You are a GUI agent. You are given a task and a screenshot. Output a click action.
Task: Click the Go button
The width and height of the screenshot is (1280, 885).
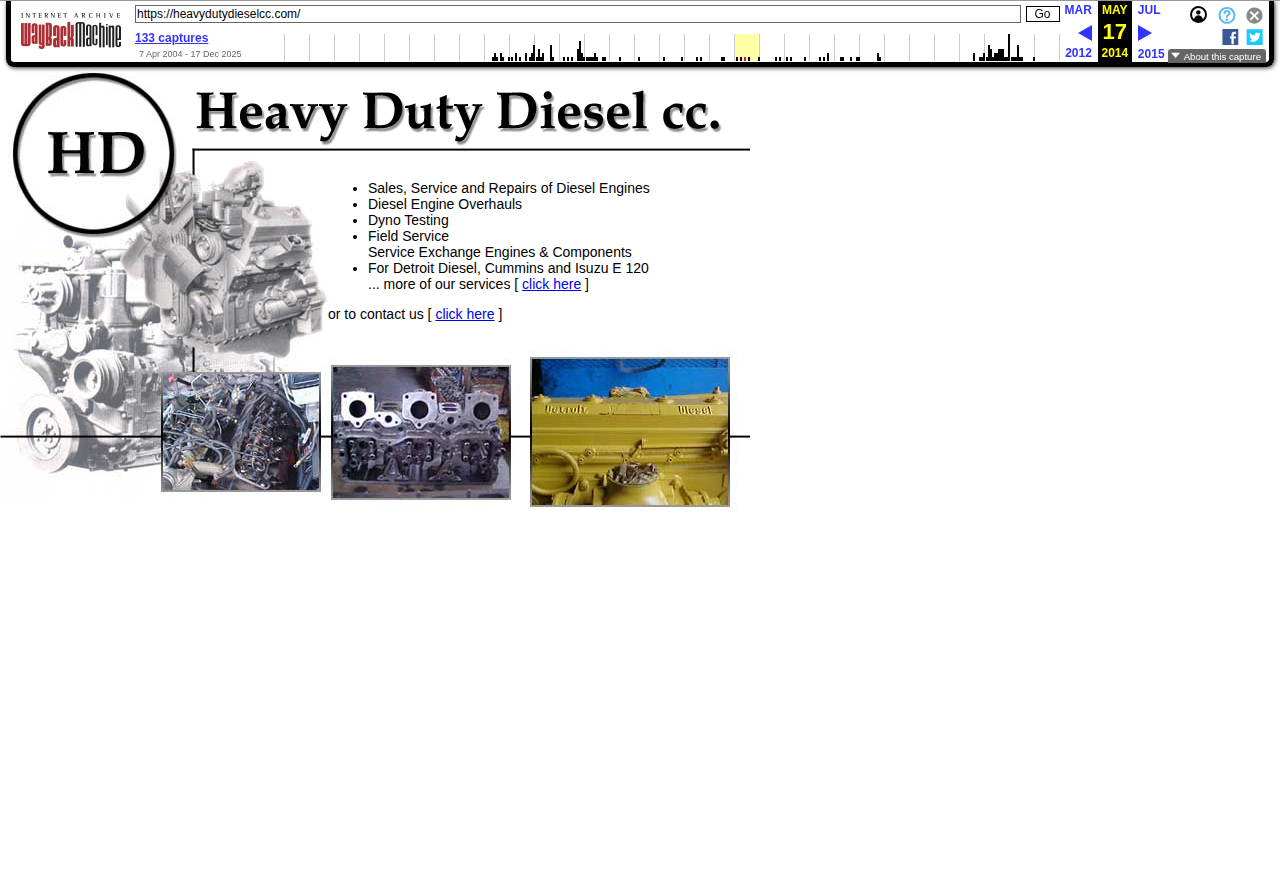click(x=1042, y=14)
